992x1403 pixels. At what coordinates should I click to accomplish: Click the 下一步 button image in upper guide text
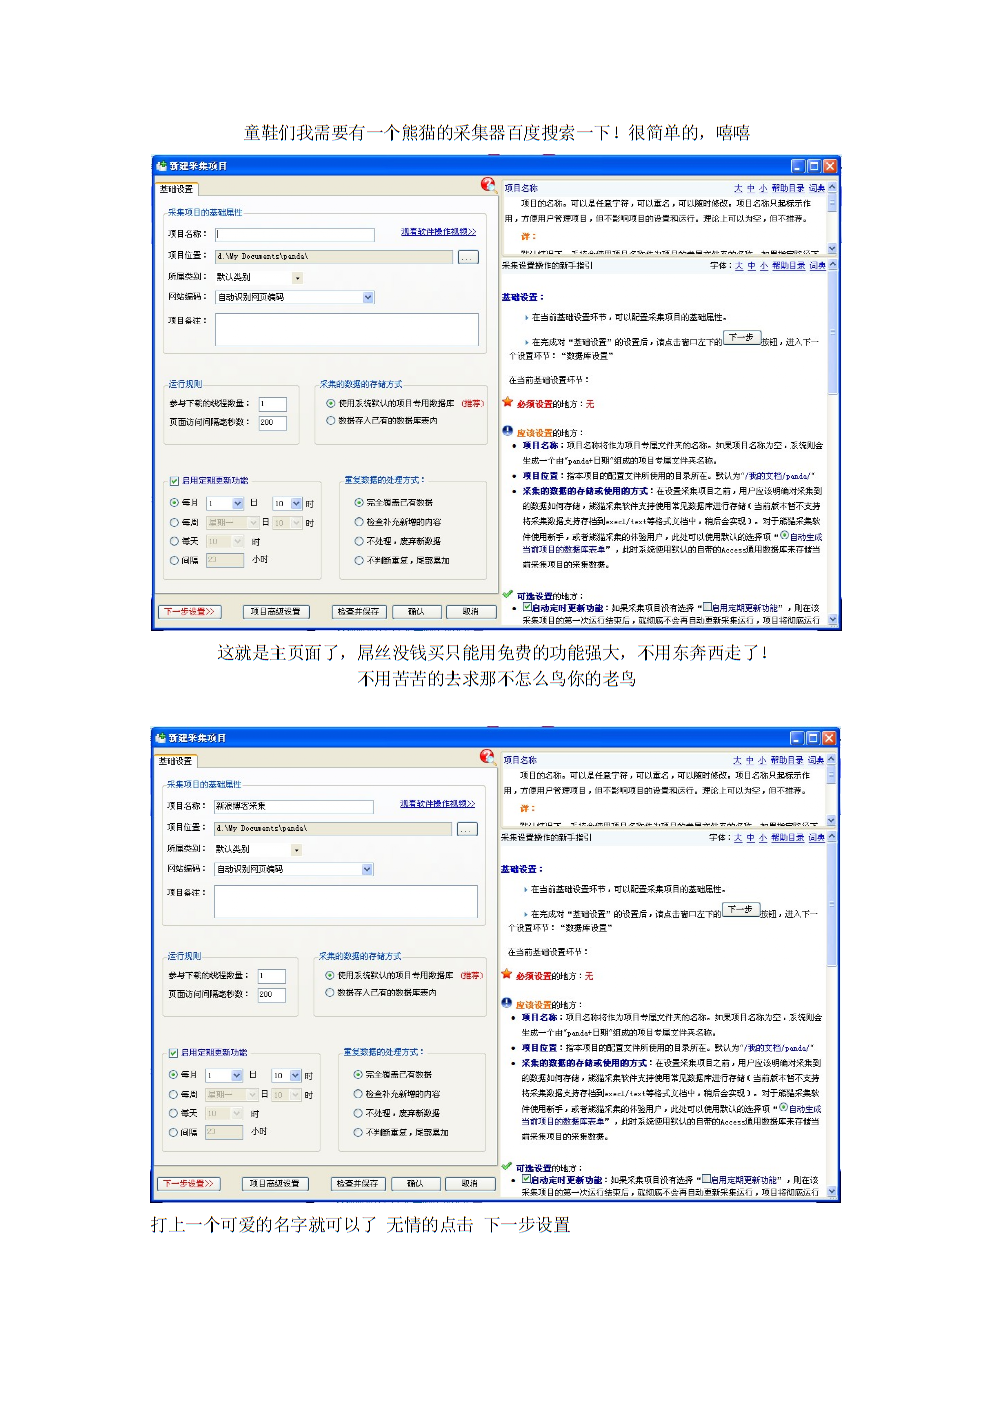pos(742,338)
